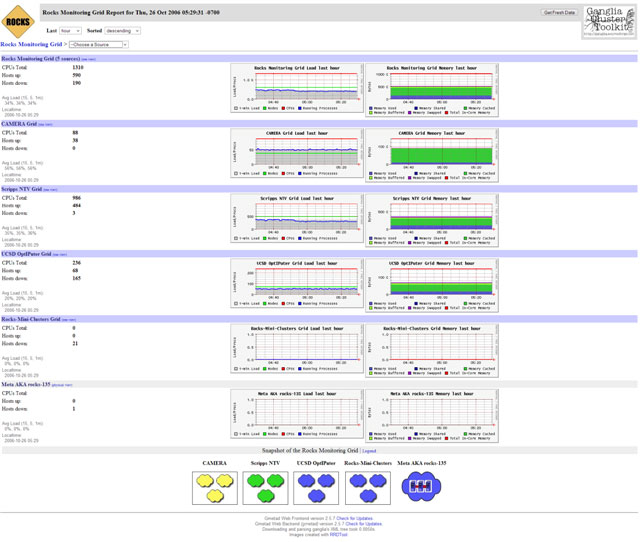
Task: Select UCSD OptIPuter Hosts down value 165
Action: (x=76, y=278)
